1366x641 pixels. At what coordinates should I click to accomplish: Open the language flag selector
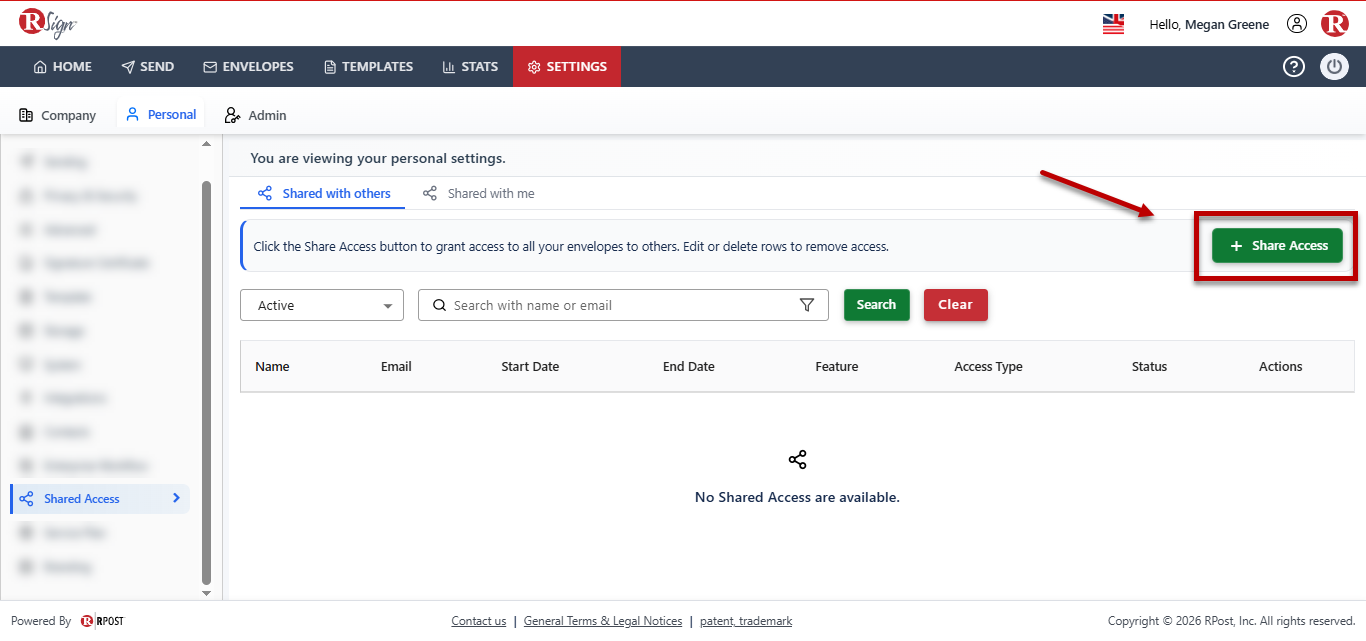pyautogui.click(x=1113, y=24)
